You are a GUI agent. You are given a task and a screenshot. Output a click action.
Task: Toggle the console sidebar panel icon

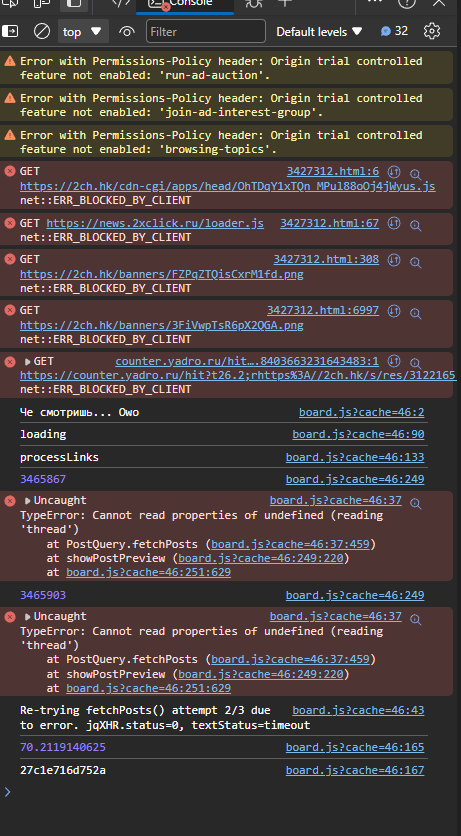pos(10,31)
